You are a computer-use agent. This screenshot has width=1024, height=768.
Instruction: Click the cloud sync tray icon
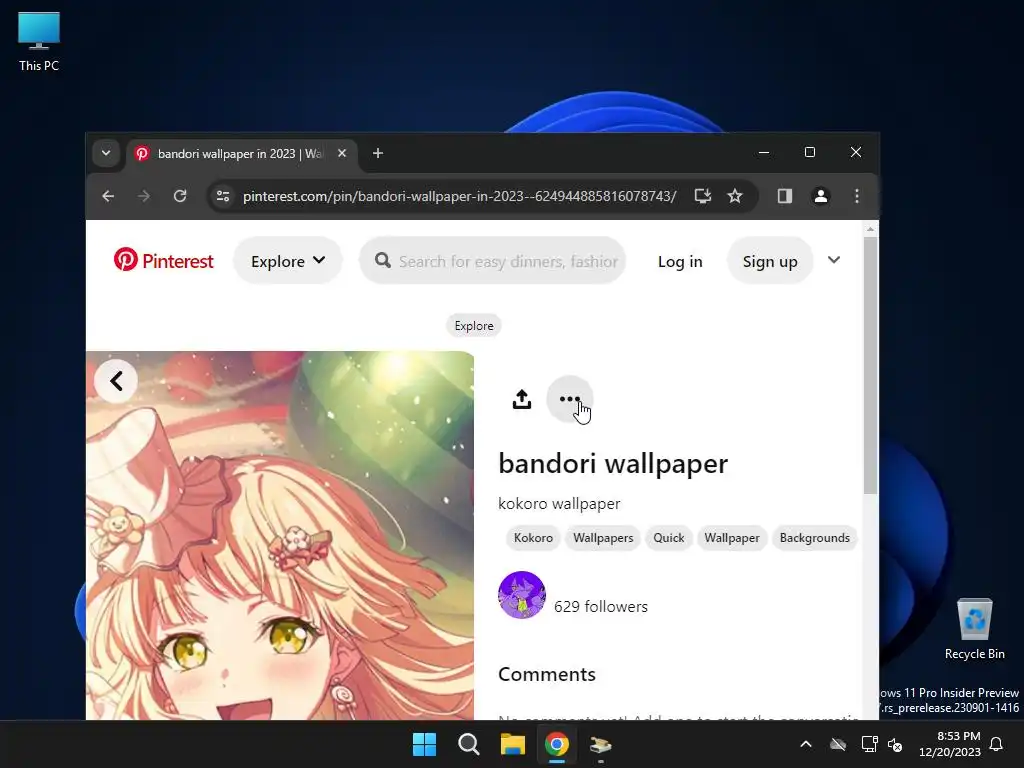(x=838, y=744)
